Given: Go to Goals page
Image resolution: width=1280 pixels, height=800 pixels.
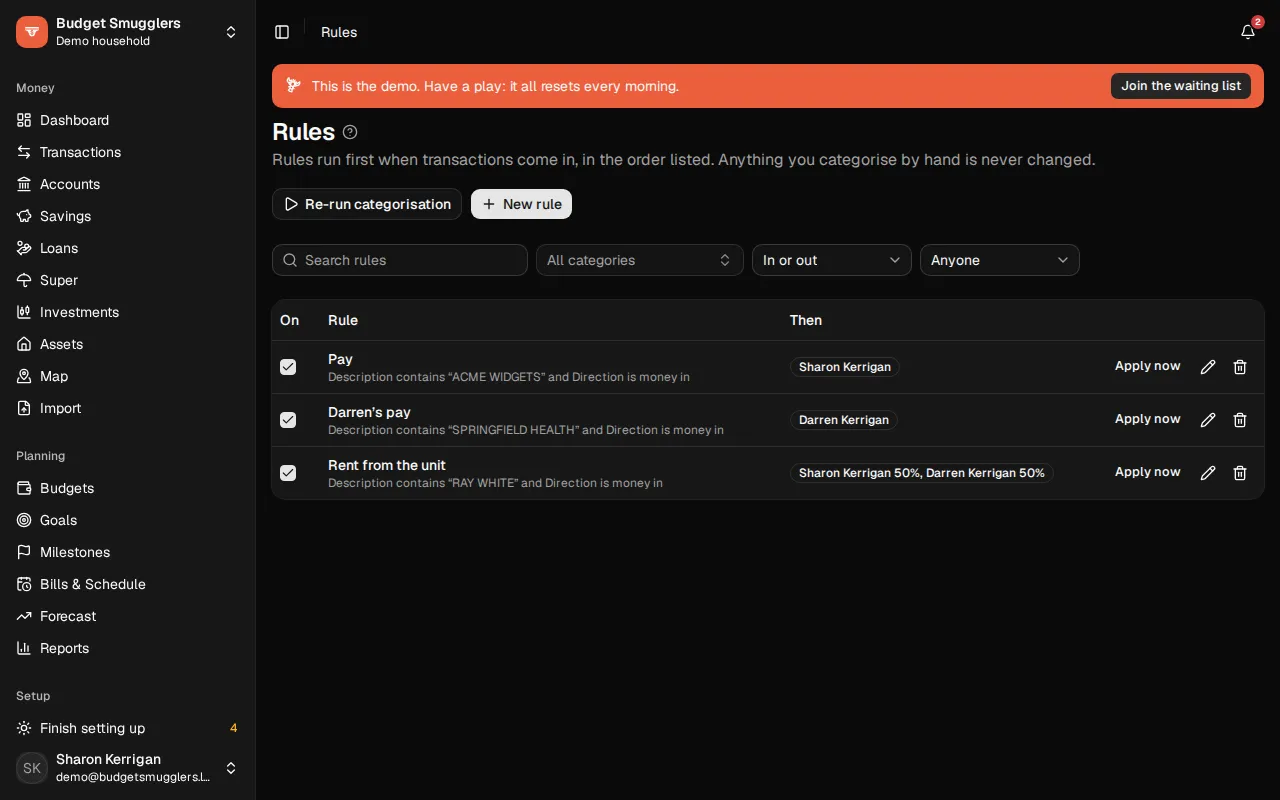Looking at the screenshot, I should [x=128, y=520].
